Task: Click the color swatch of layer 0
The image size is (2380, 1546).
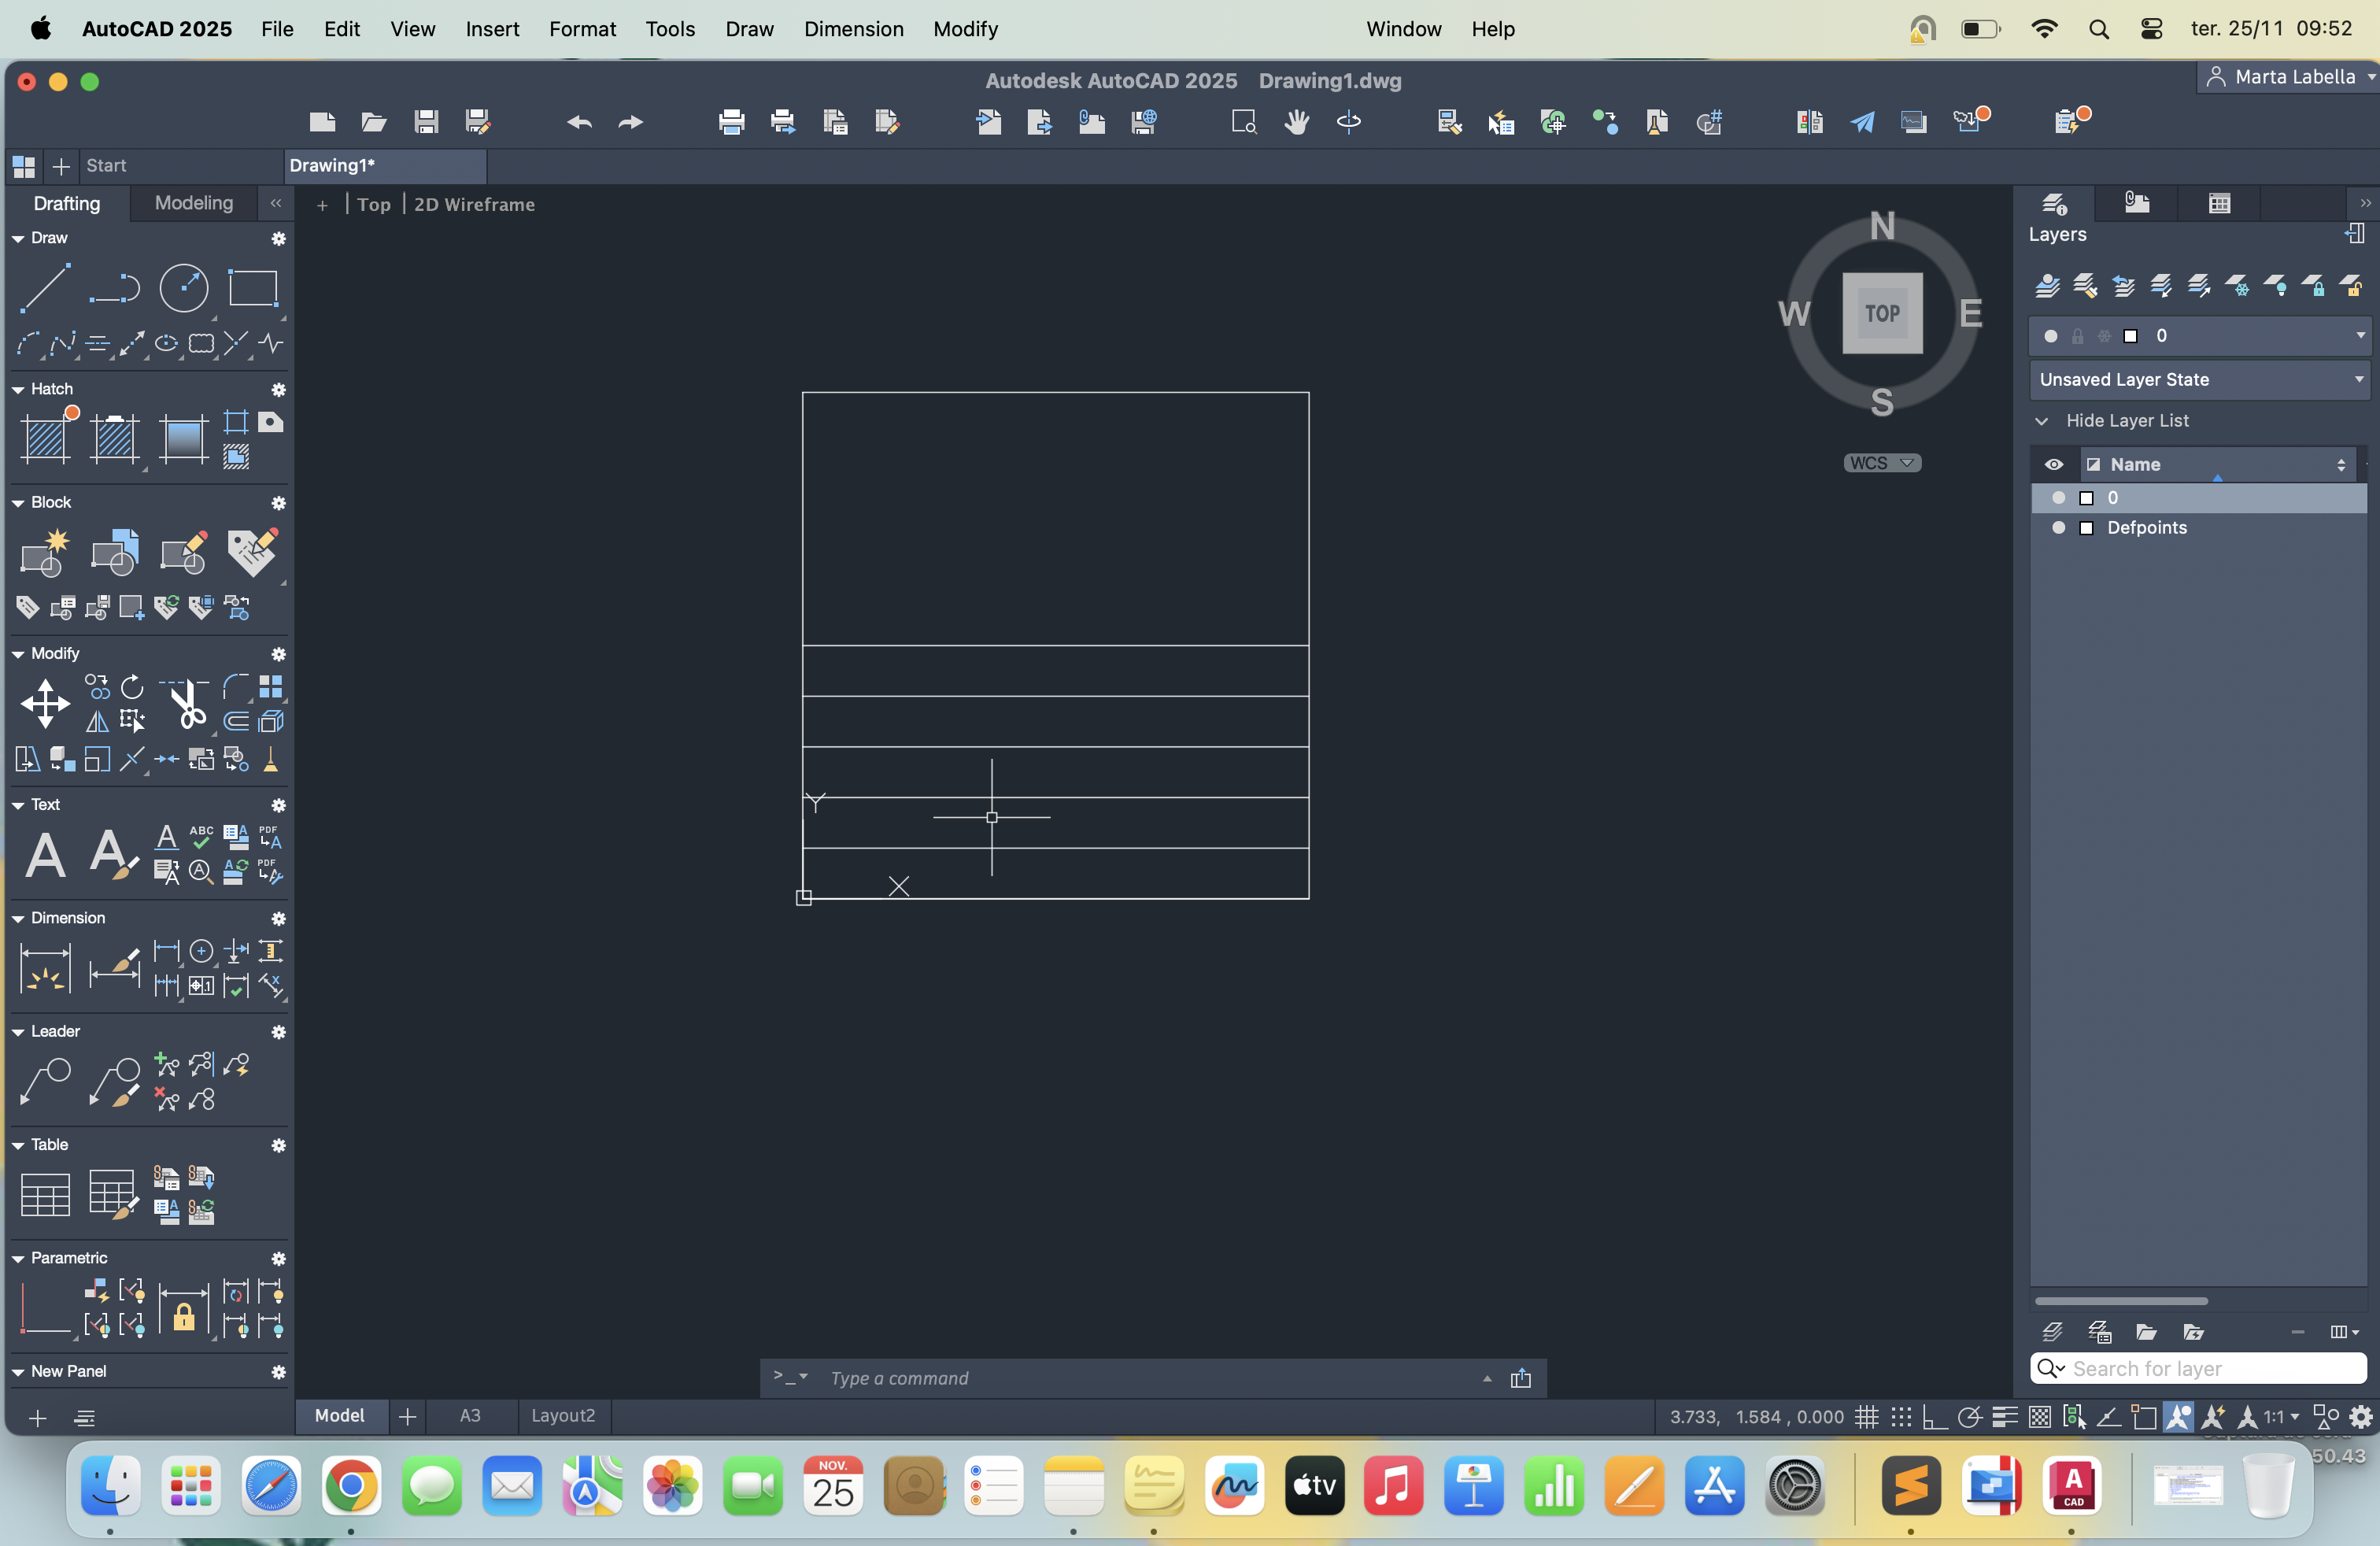Action: click(2087, 498)
